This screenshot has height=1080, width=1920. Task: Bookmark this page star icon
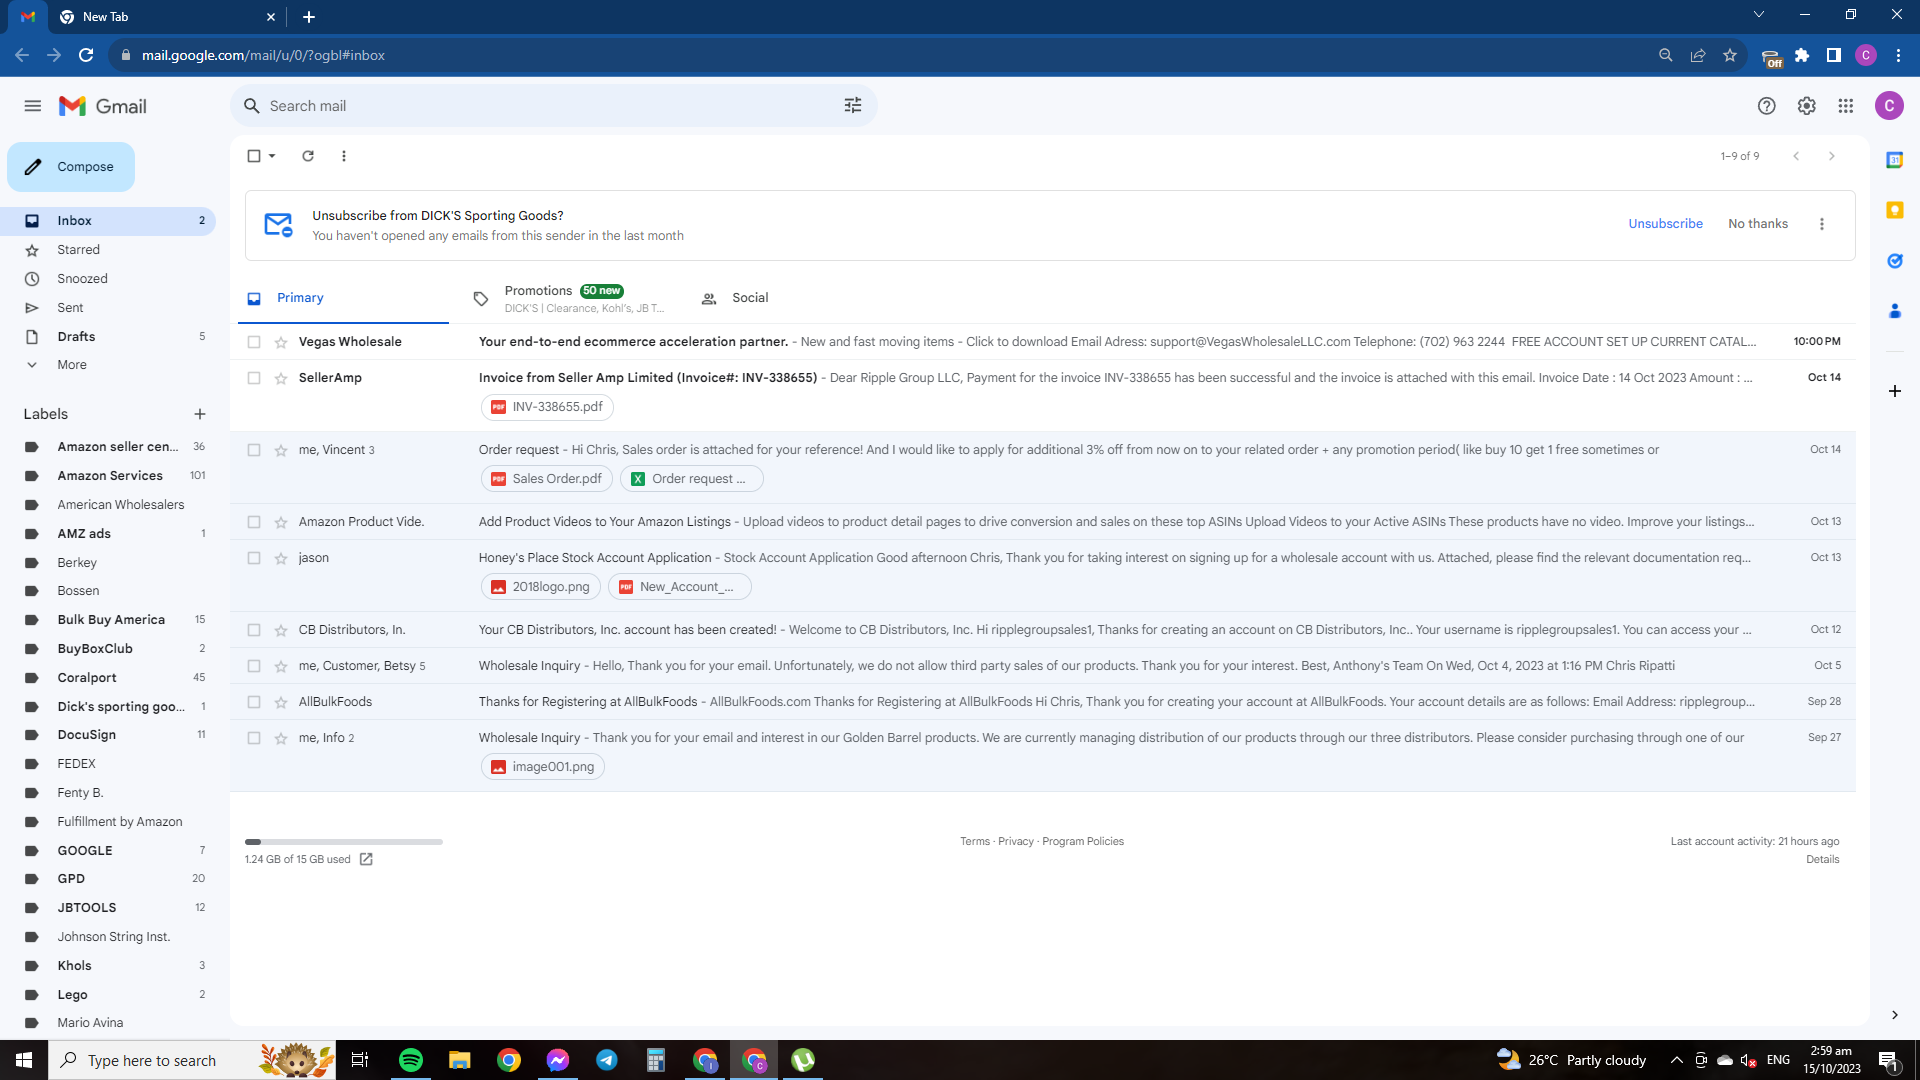coord(1730,55)
